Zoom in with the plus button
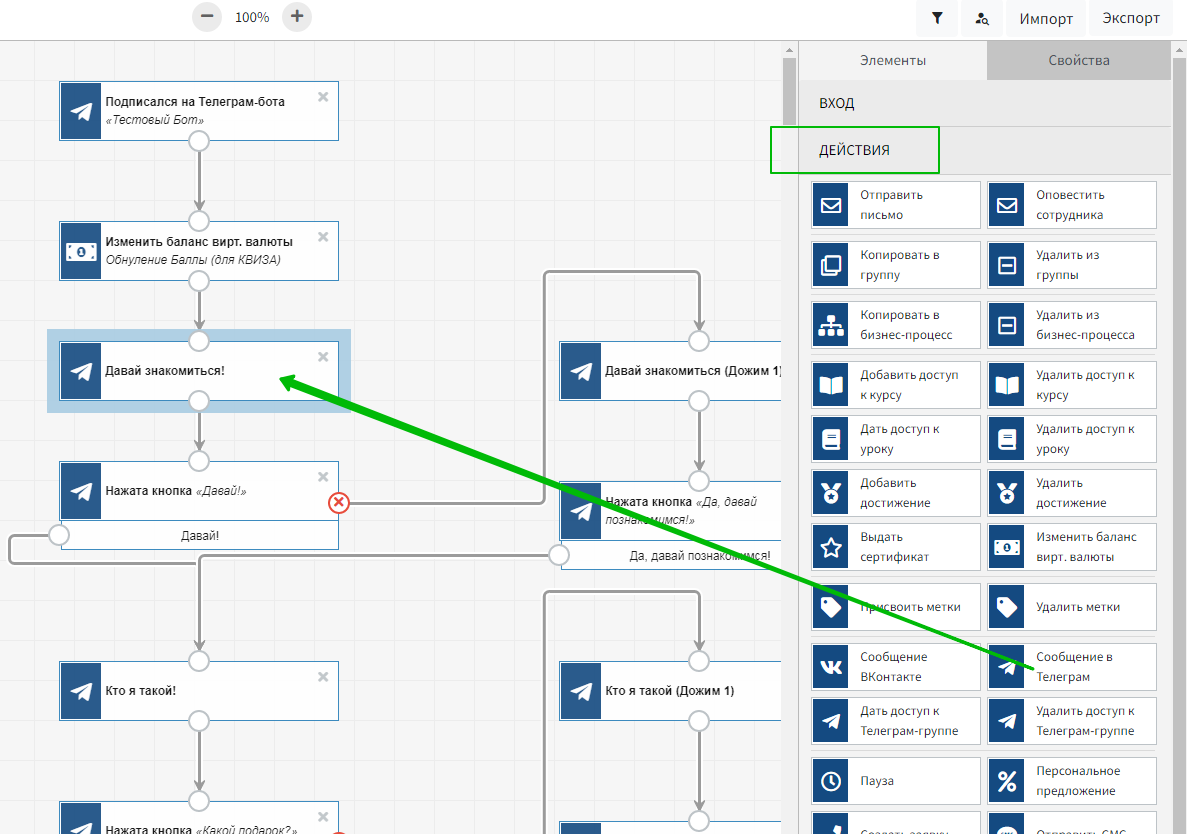Image resolution: width=1187 pixels, height=834 pixels. point(297,17)
